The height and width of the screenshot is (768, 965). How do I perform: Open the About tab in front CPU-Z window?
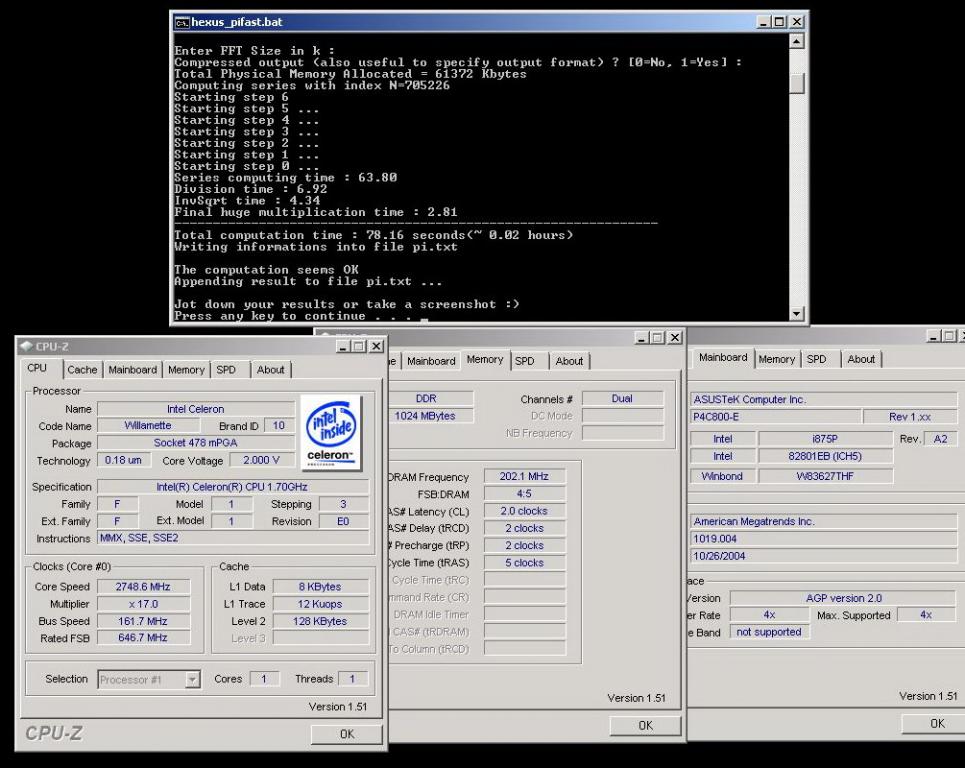point(270,370)
